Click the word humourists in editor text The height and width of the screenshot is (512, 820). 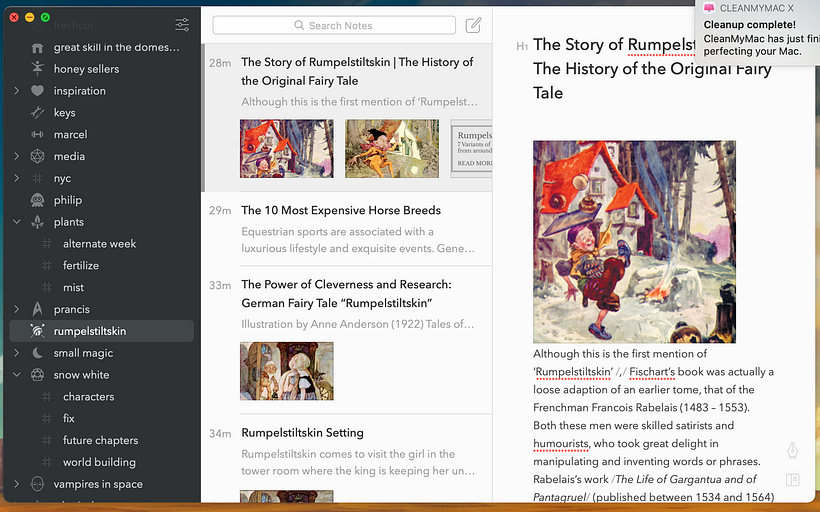click(561, 443)
